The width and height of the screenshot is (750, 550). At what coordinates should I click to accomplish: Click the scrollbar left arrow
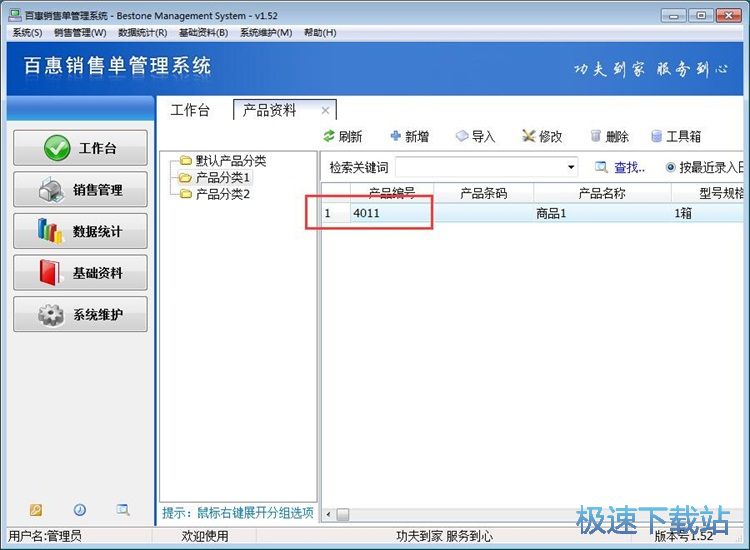coord(328,515)
